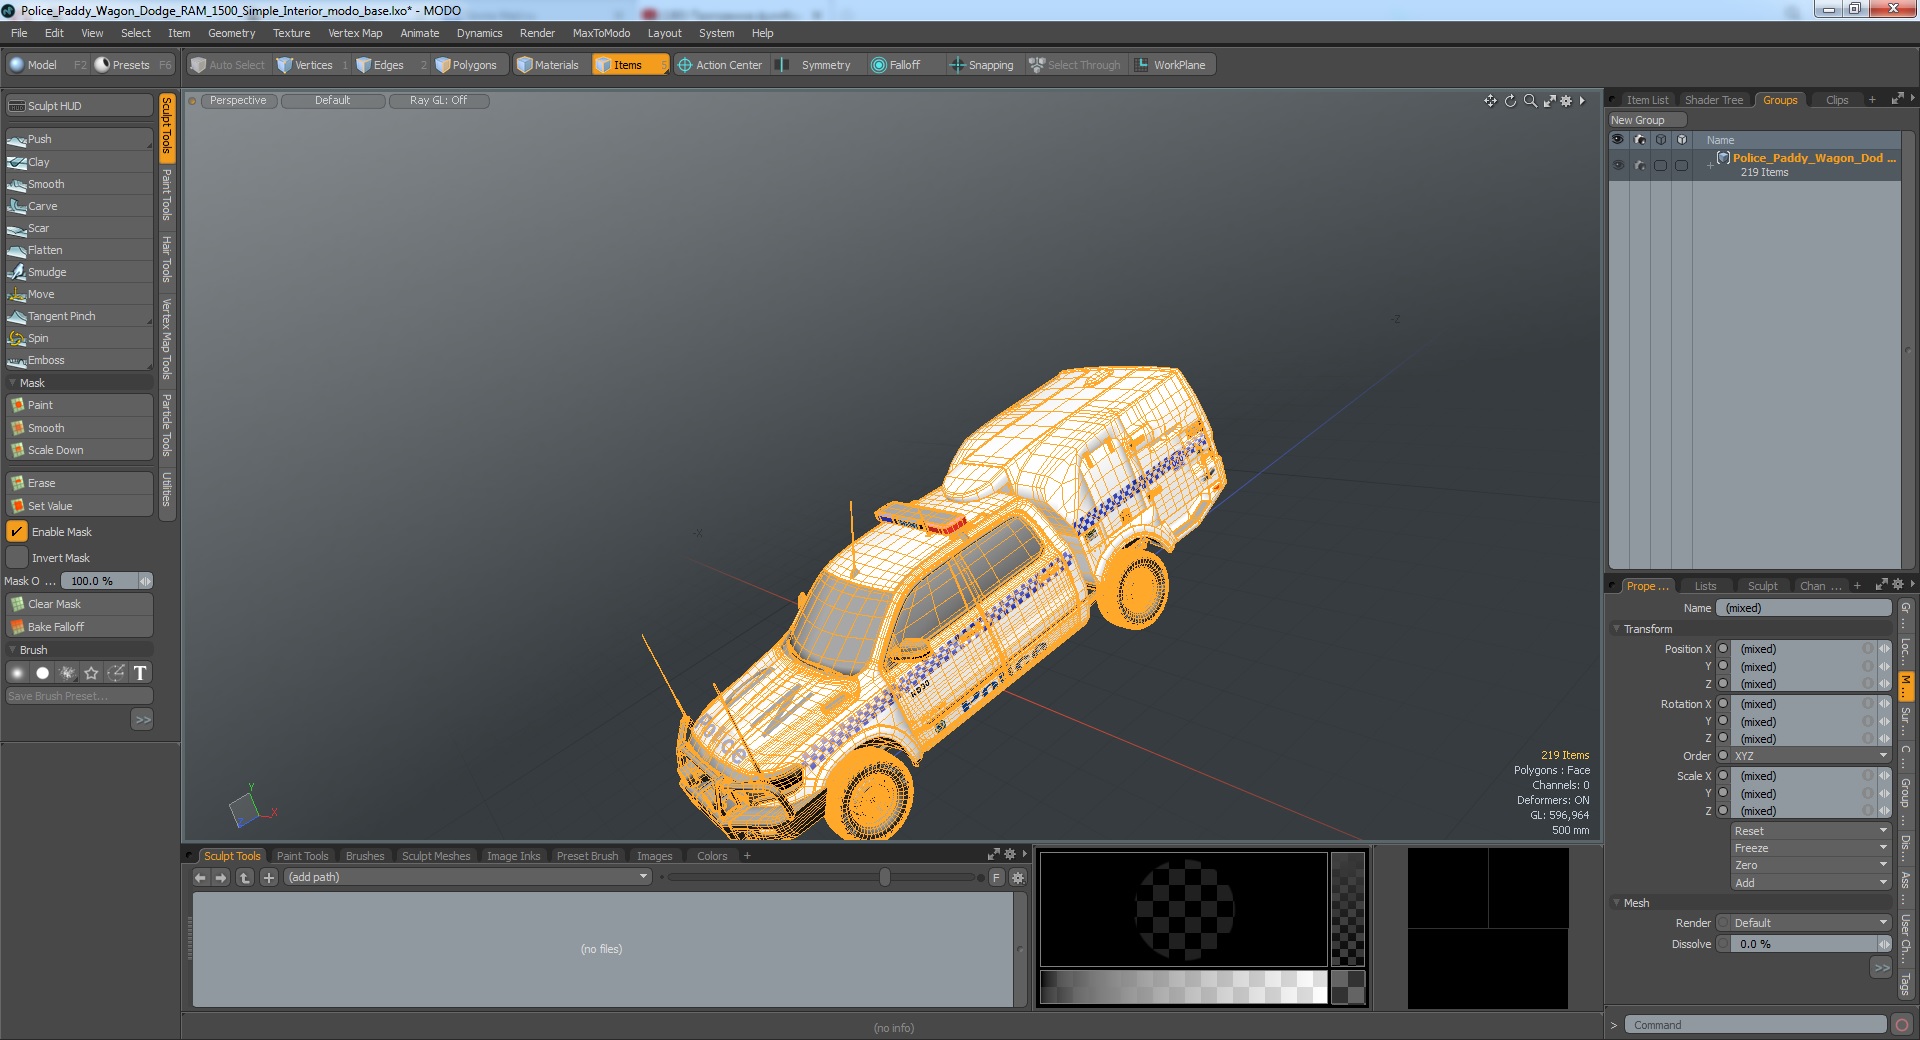
Task: Select the Carve sculpt tool
Action: pyautogui.click(x=79, y=206)
